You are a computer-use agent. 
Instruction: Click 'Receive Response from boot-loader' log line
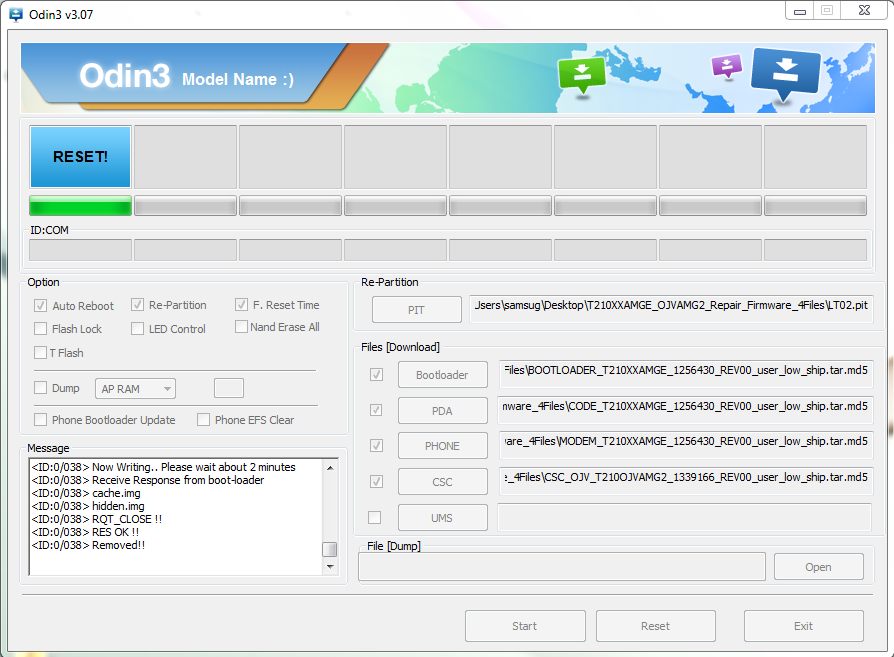click(x=148, y=480)
